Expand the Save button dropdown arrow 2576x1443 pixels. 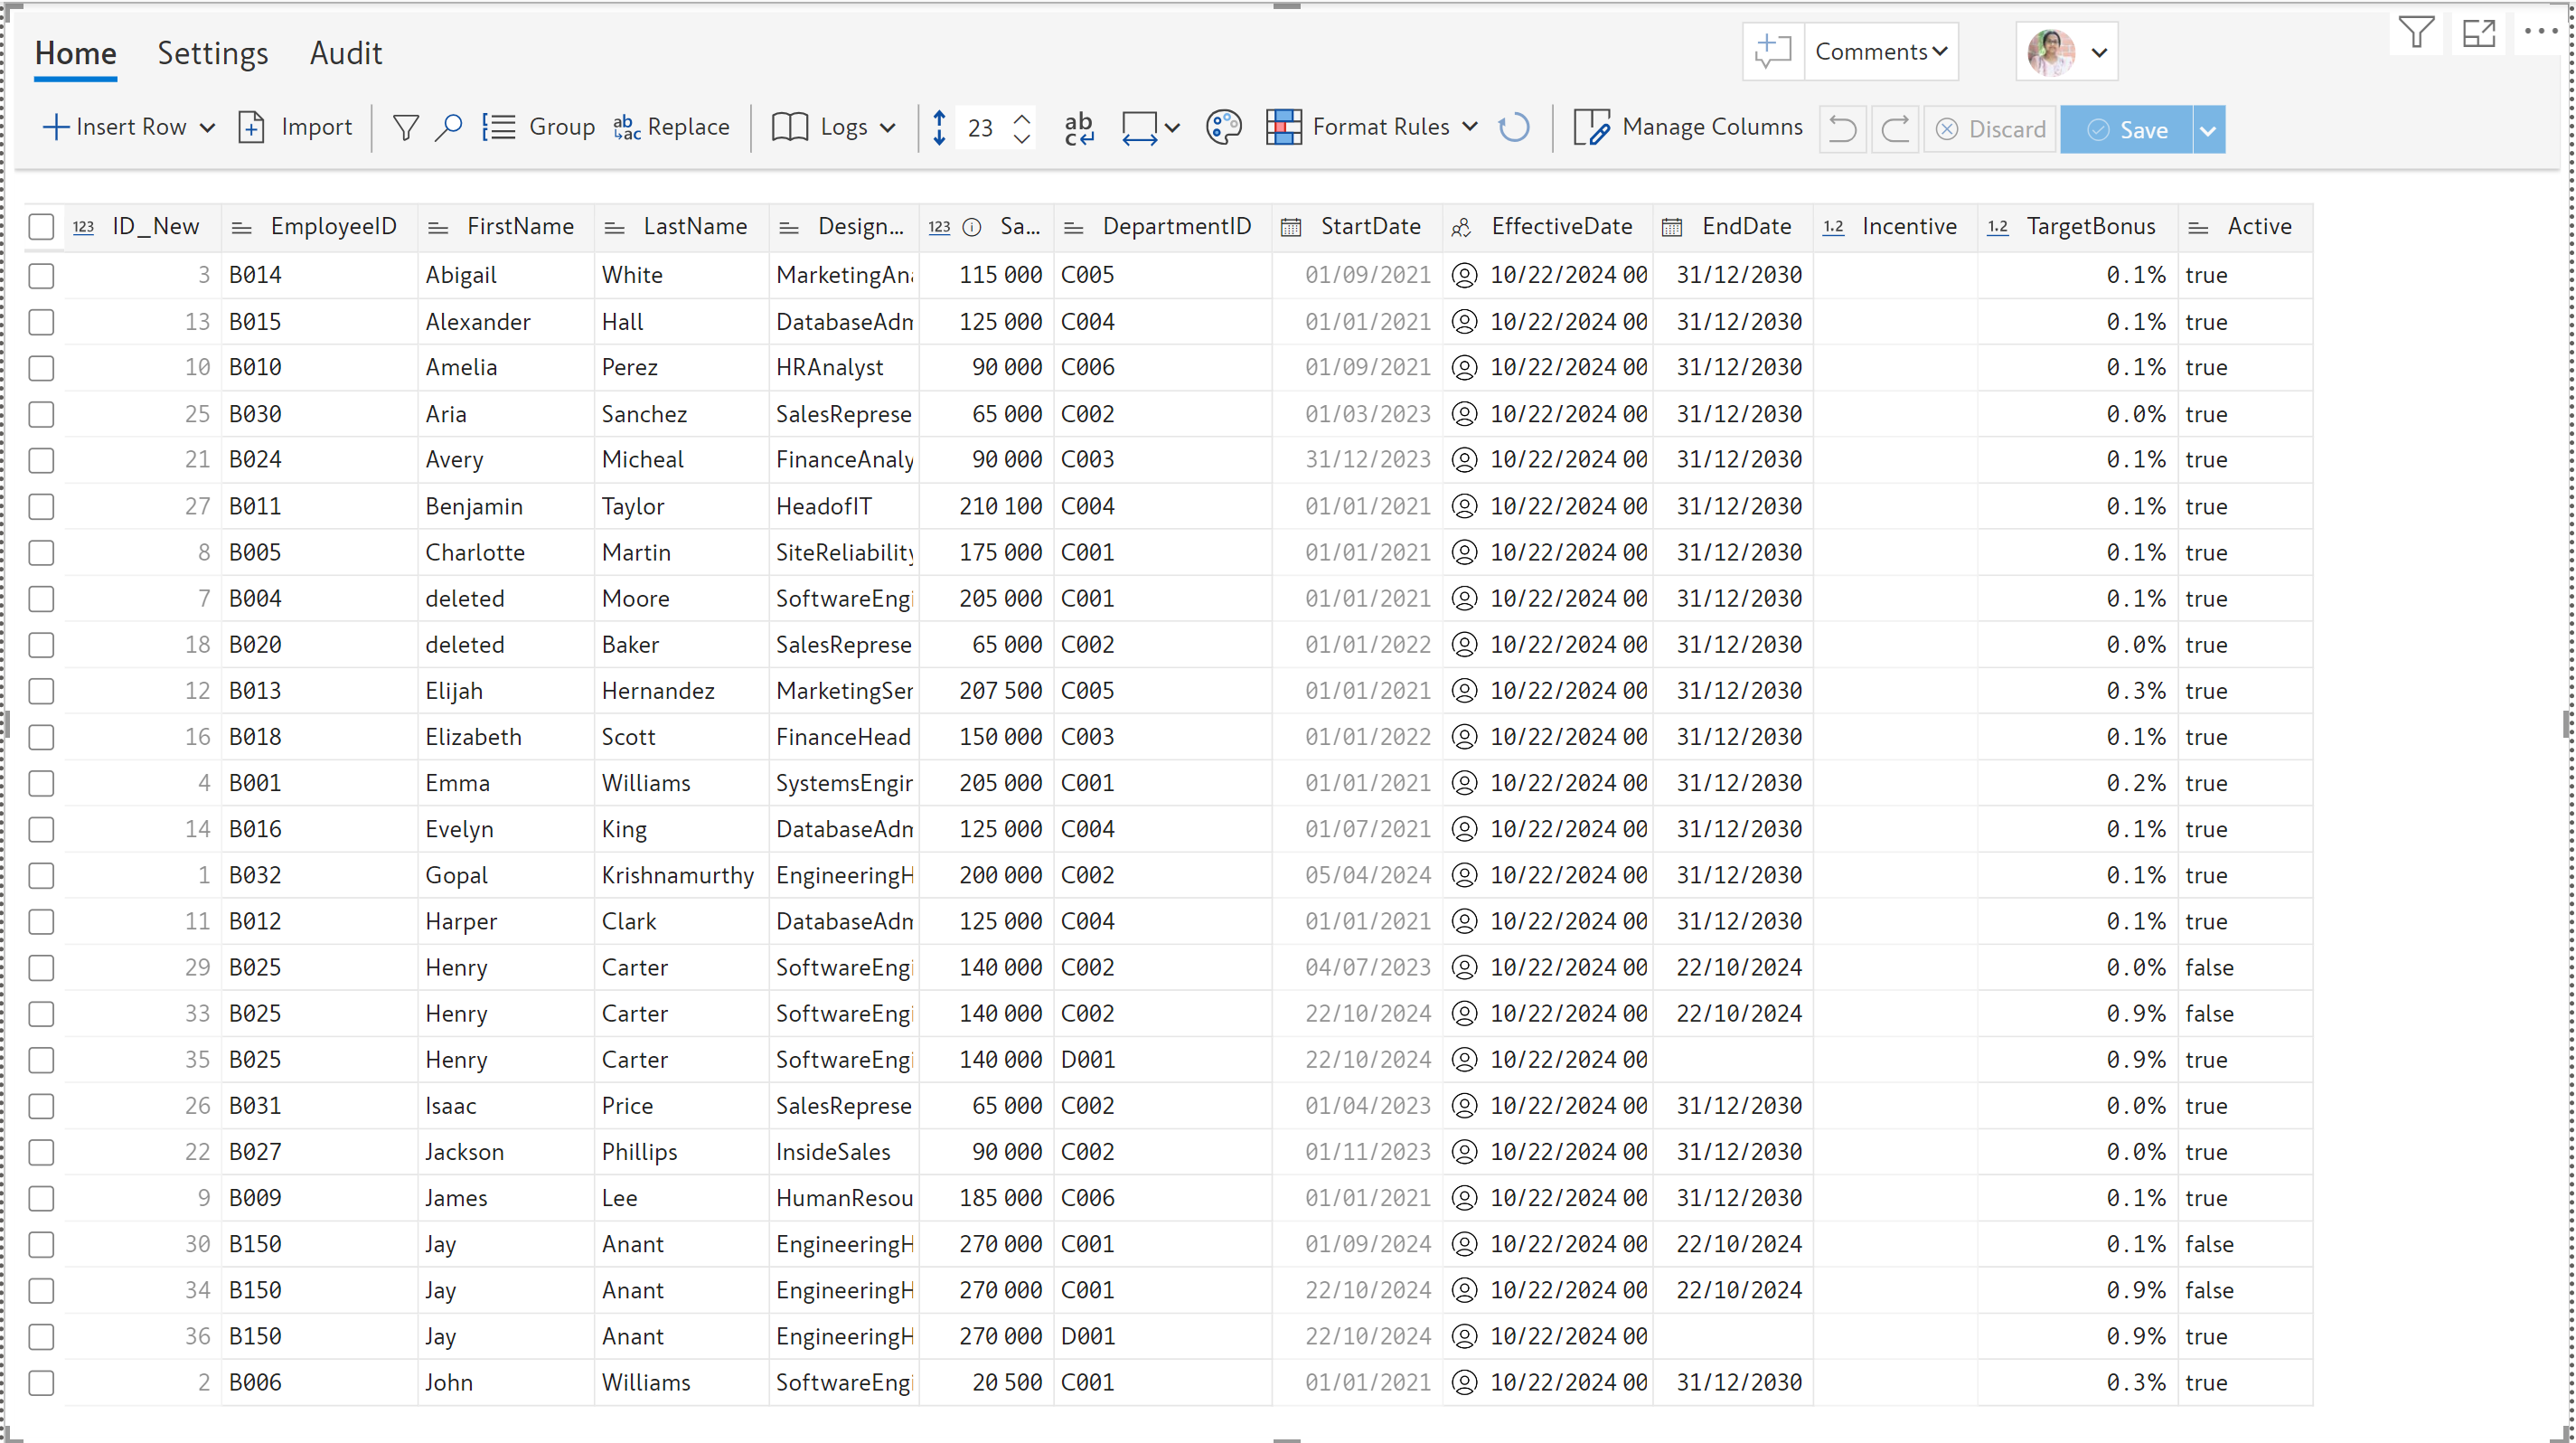click(2208, 130)
